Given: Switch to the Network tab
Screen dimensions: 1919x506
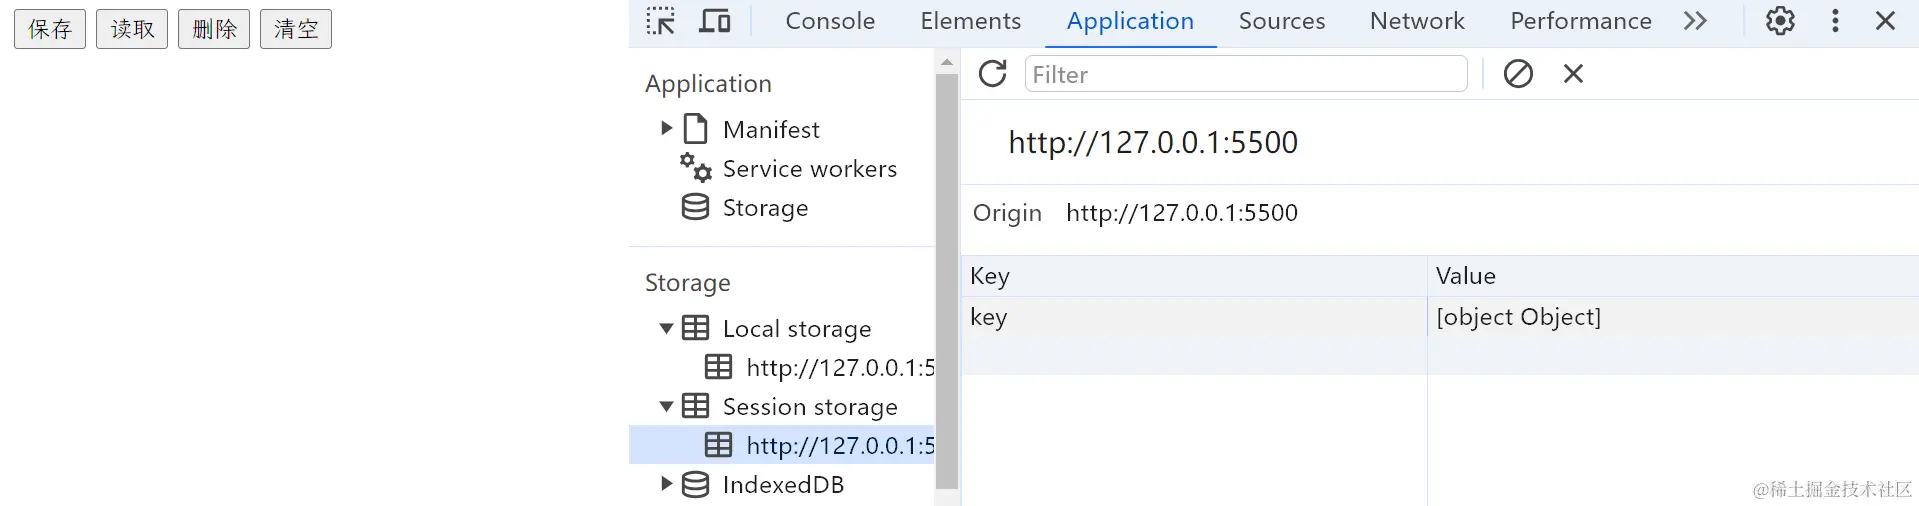Looking at the screenshot, I should [1416, 21].
